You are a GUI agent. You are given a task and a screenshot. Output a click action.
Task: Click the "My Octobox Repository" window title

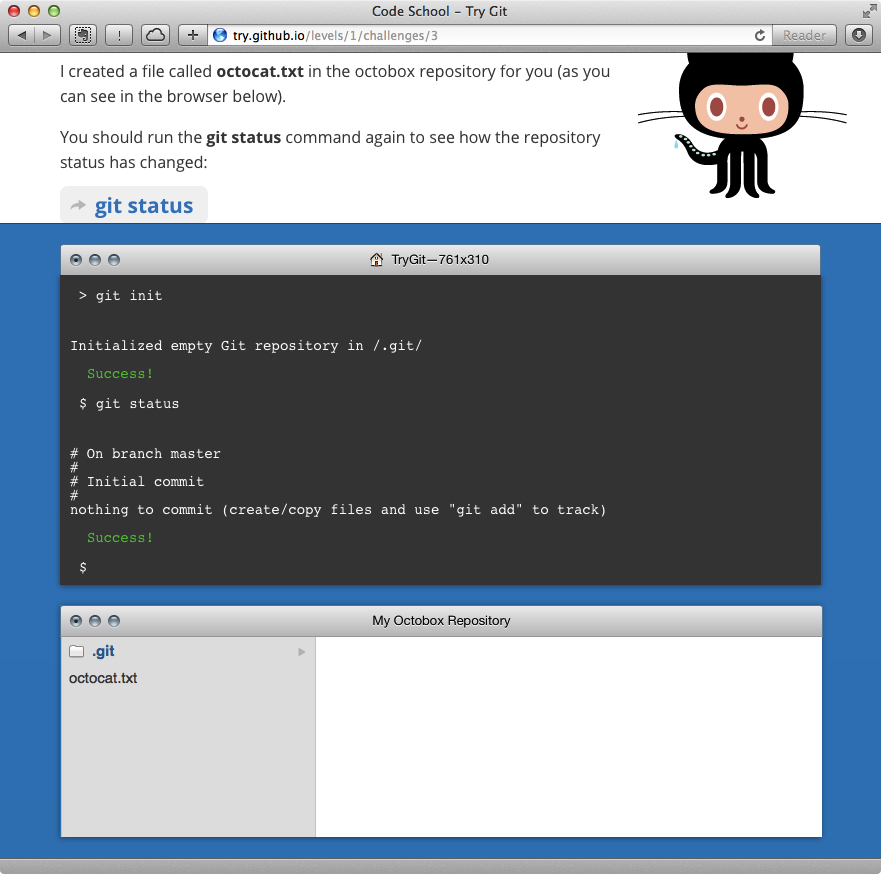[x=441, y=621]
